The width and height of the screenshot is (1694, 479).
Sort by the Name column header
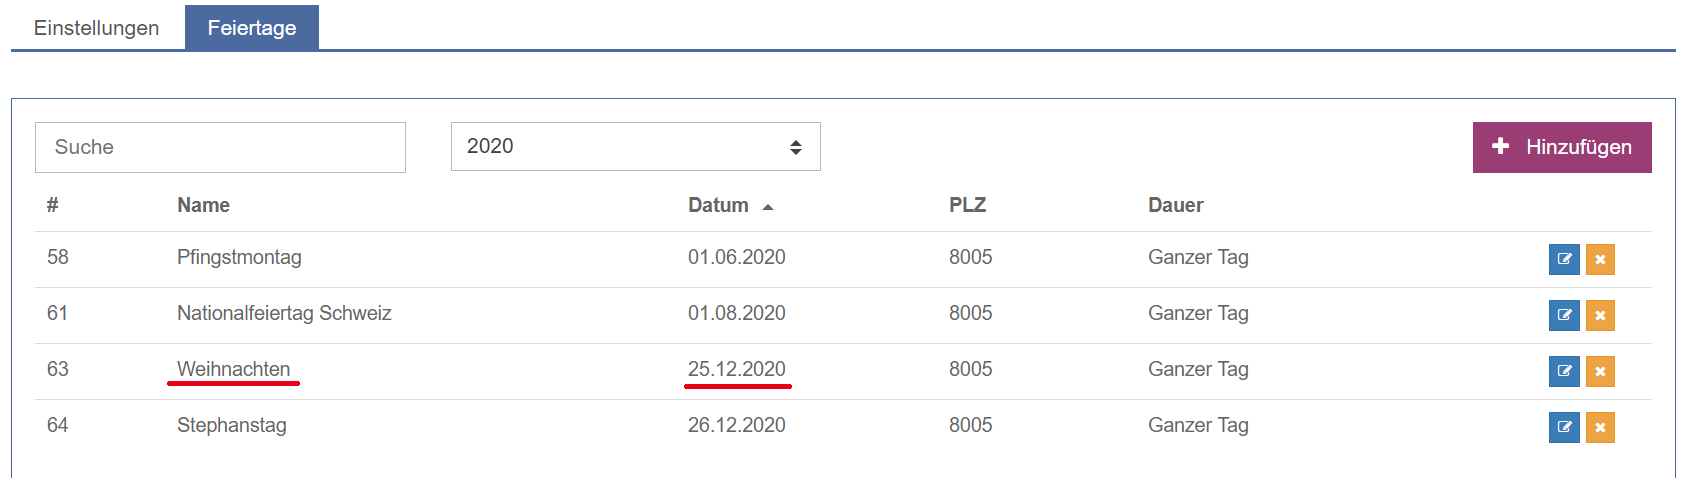pyautogui.click(x=204, y=205)
